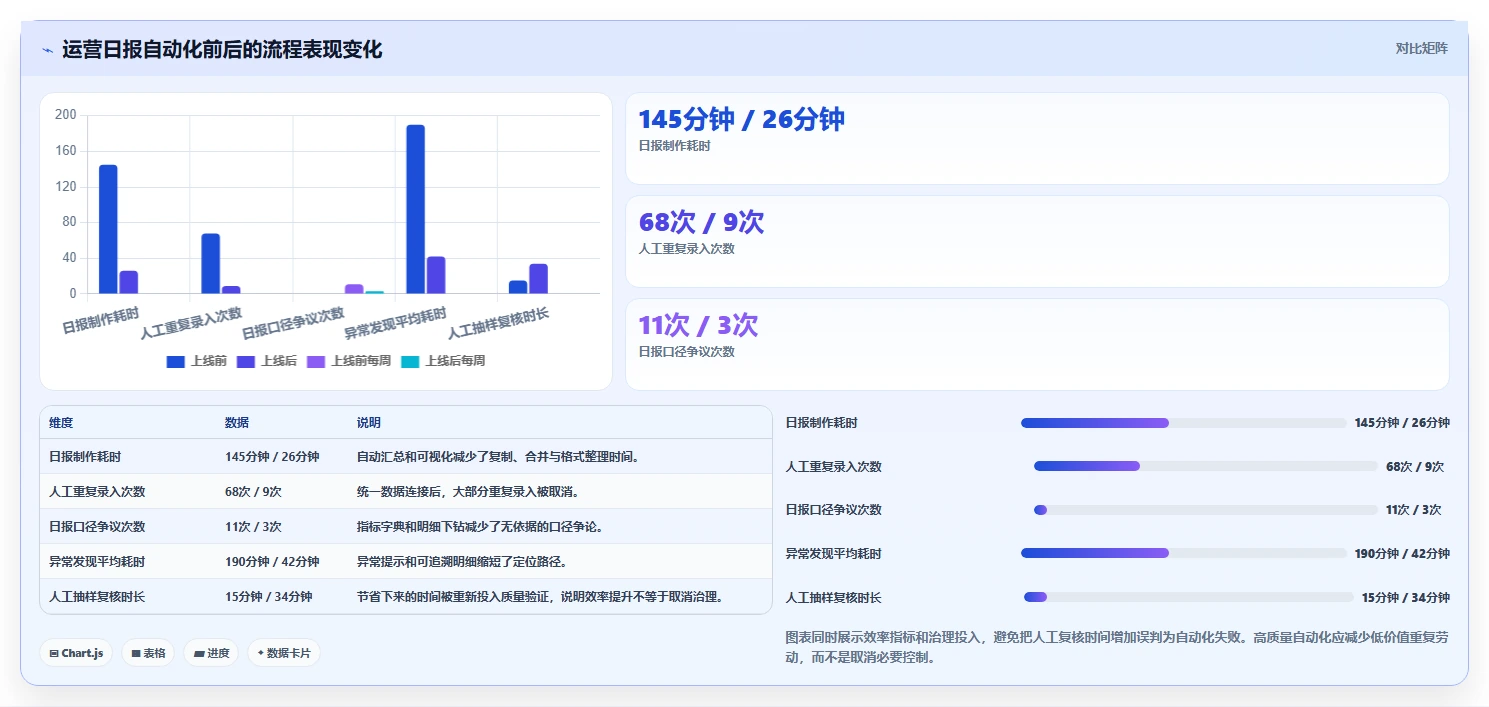Open the 11次 / 3次 data card
Screen dimensions: 1489x707
(1037, 344)
